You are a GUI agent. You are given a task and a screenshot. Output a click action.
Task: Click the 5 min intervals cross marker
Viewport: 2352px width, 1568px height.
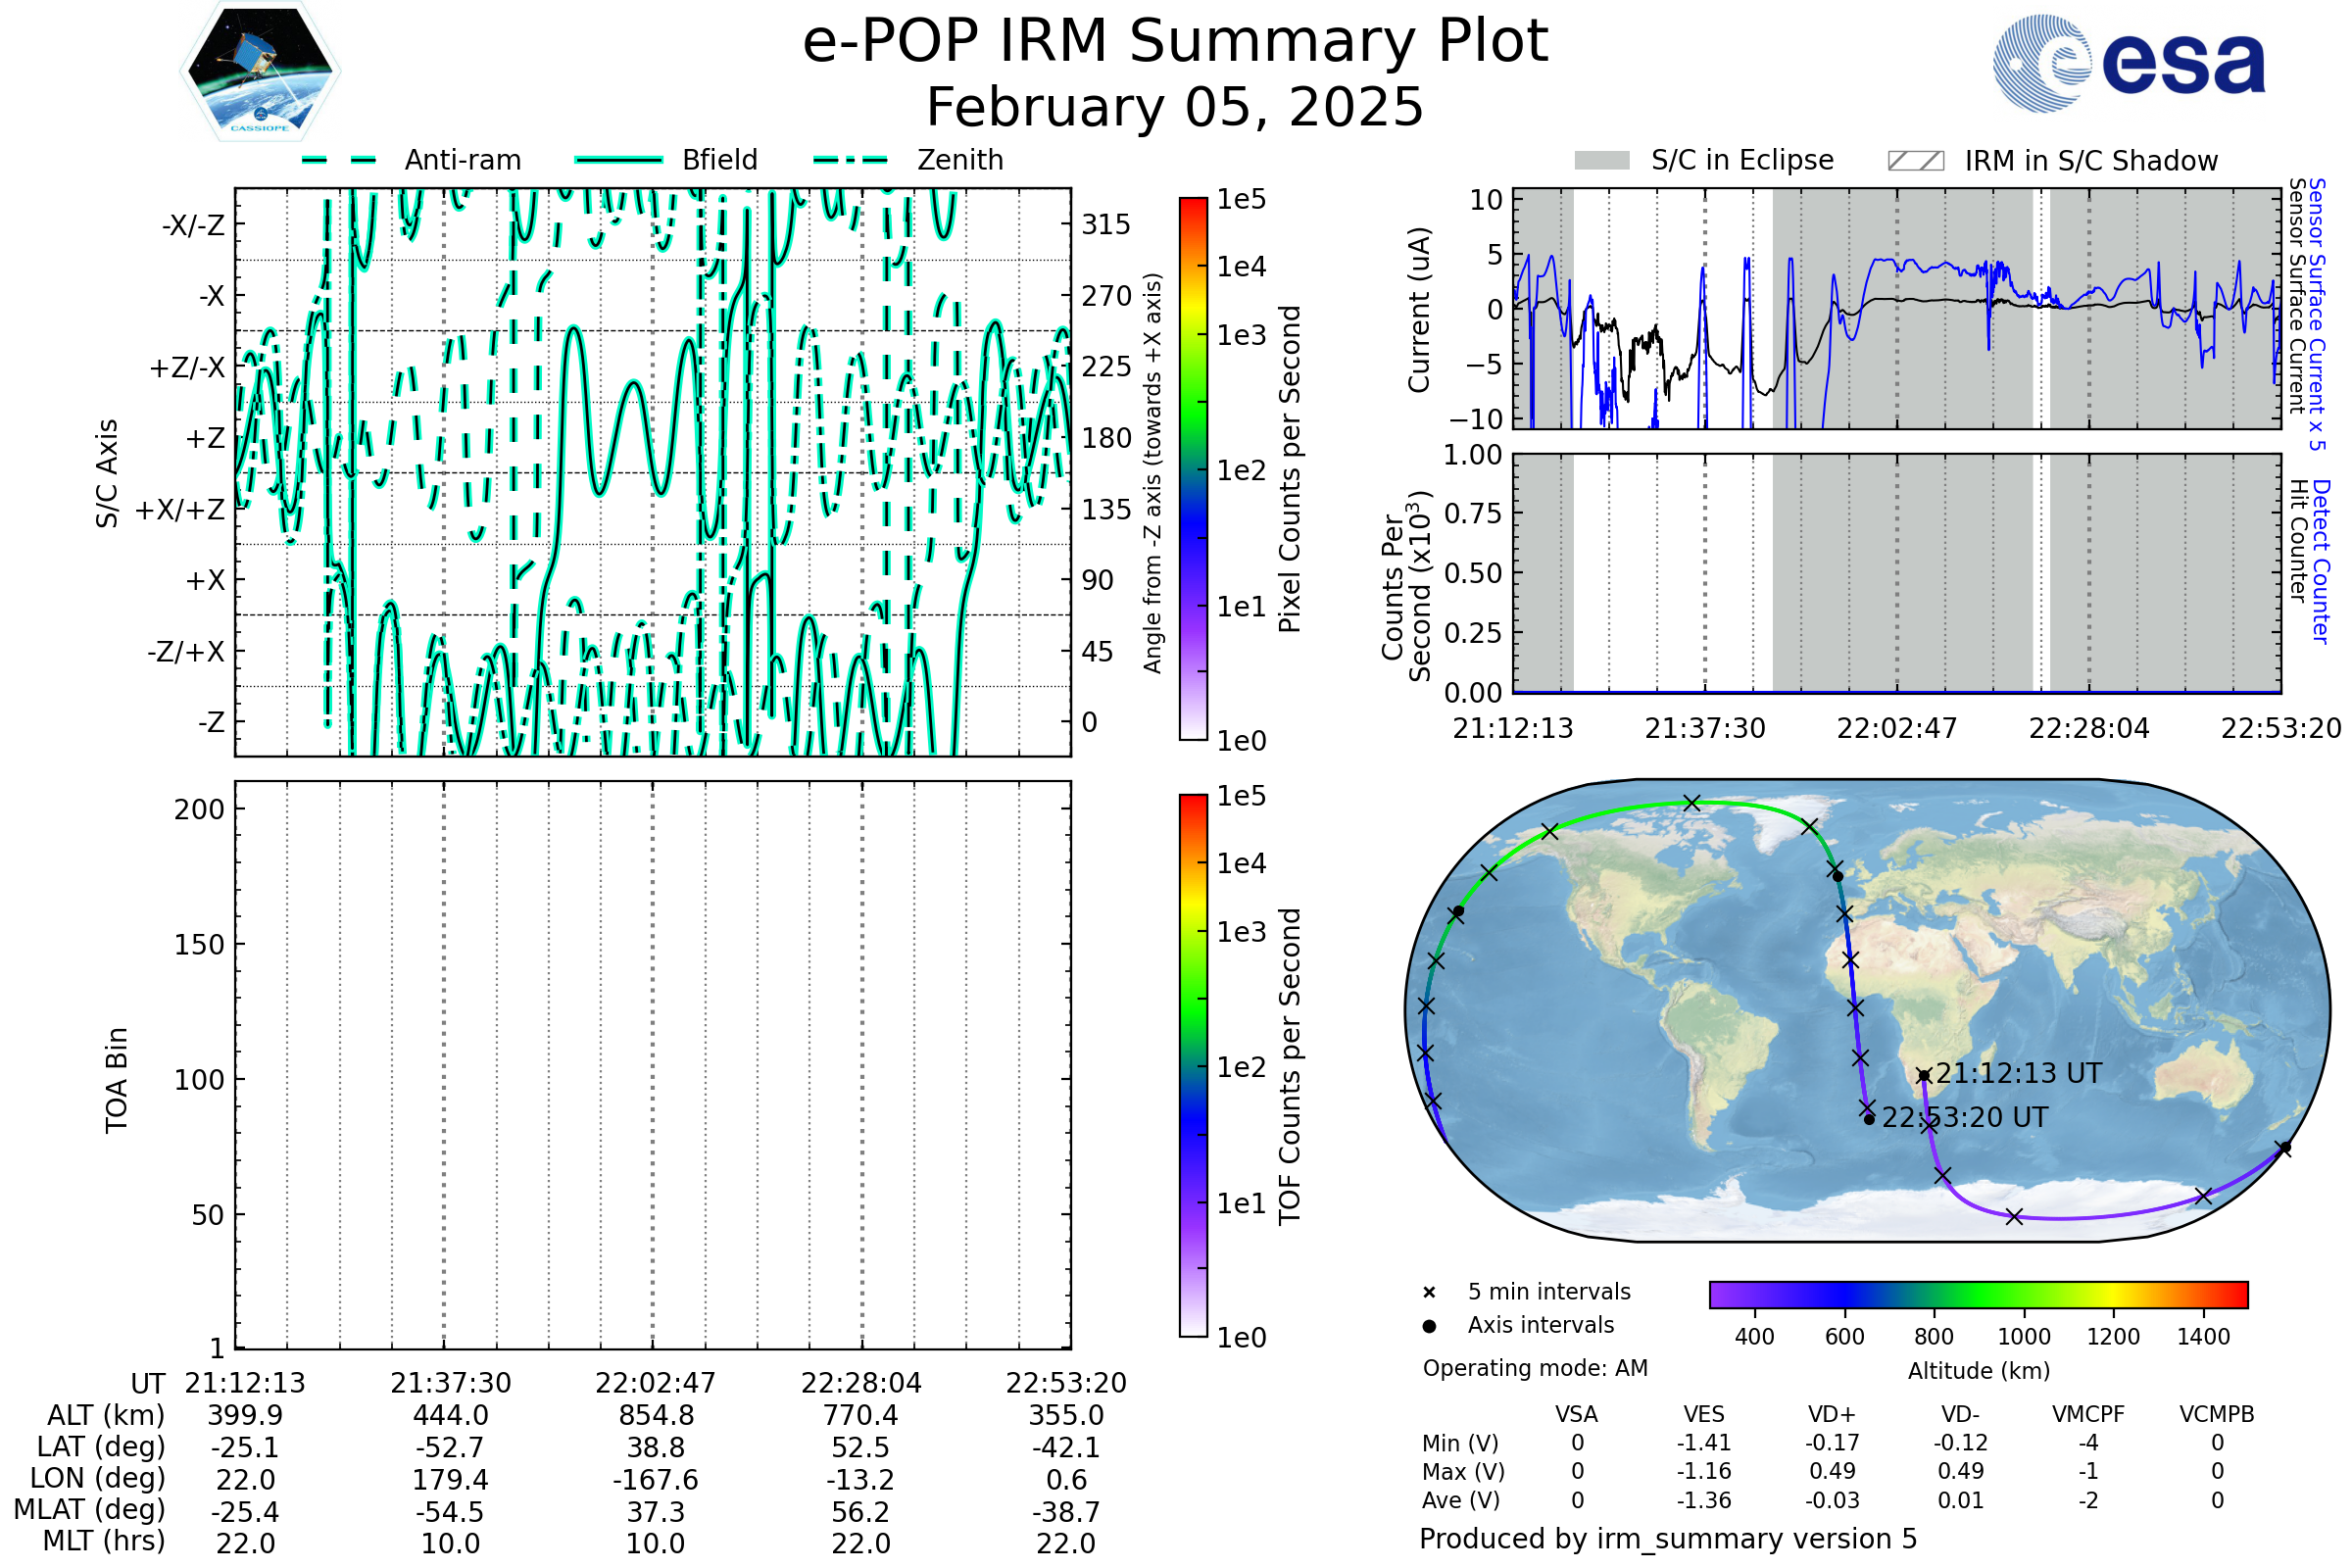coord(1429,1293)
